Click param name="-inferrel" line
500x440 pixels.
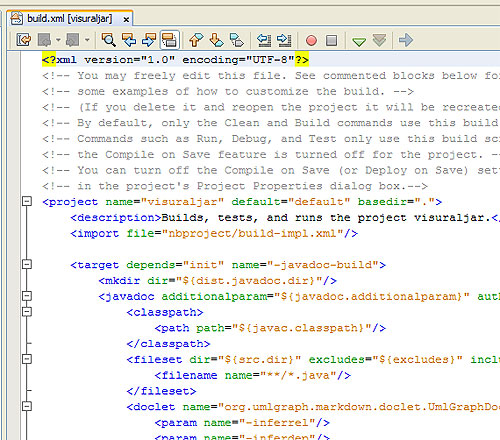242,423
